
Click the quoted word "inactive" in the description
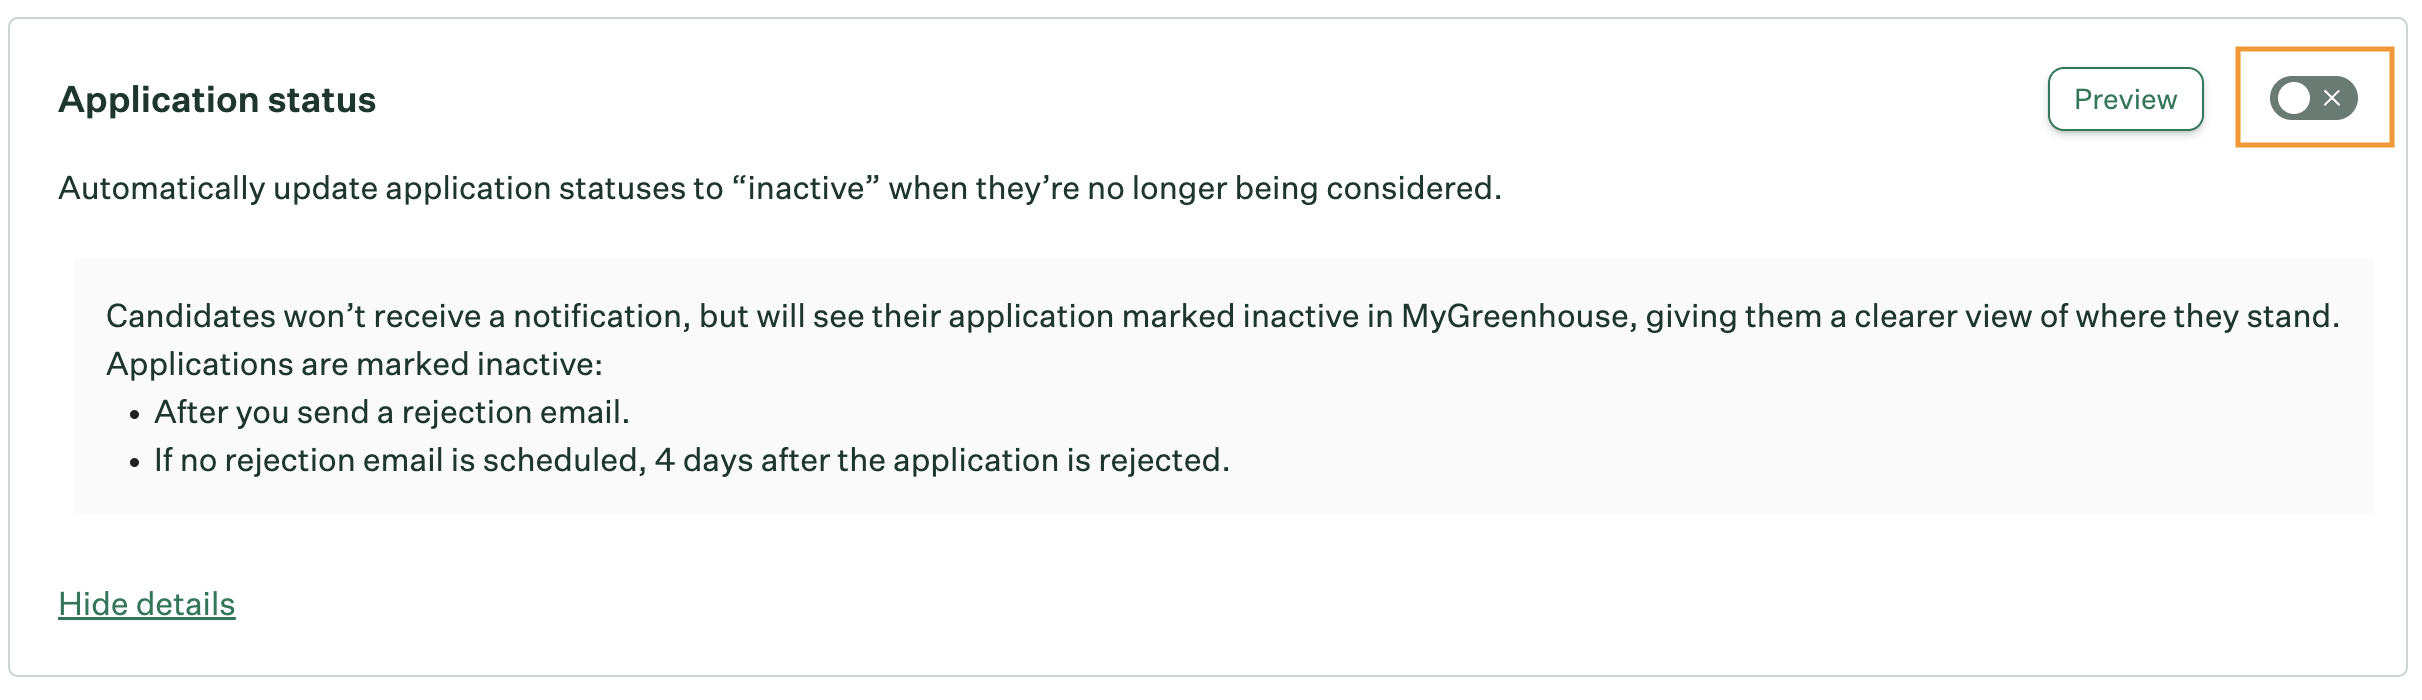coord(806,188)
